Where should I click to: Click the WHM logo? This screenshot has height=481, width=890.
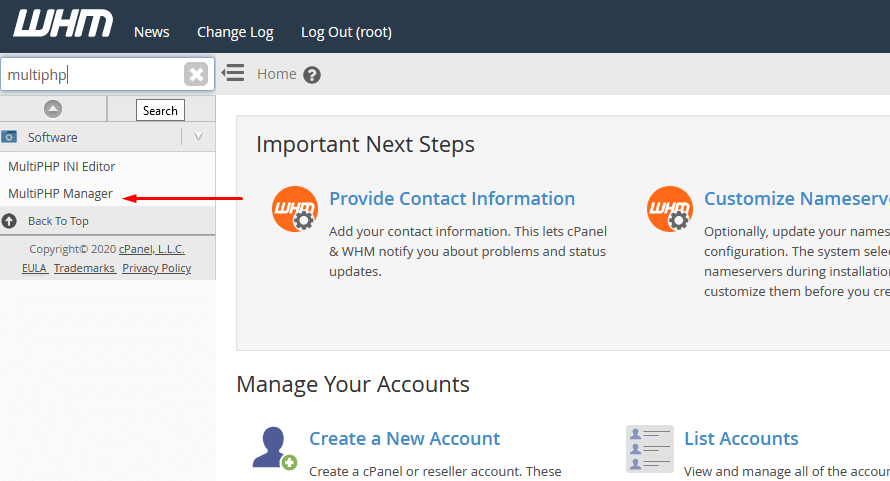coord(63,24)
